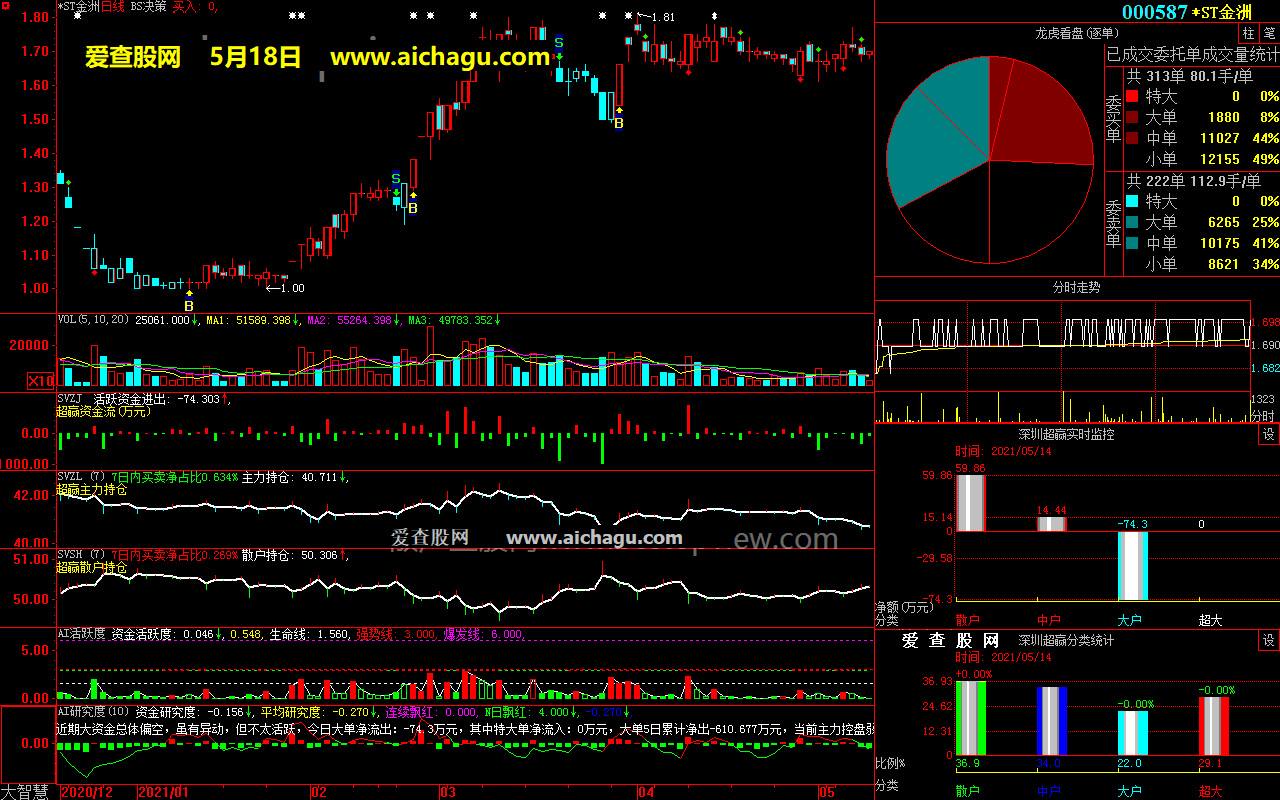Select the 龙虎看盘(逐单) panel title
This screenshot has height=800, width=1280.
[x=1076, y=33]
